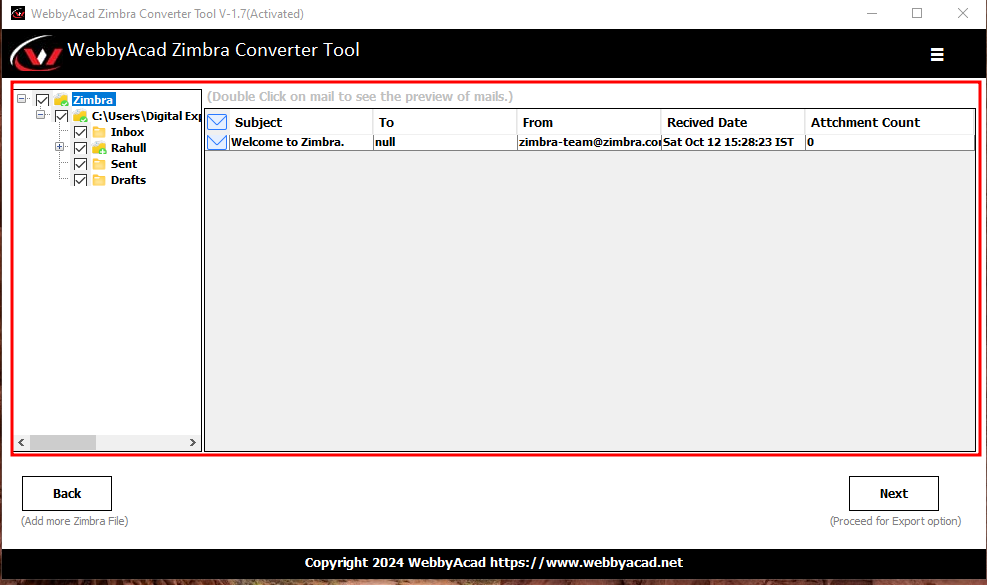
Task: Uncheck the Rahull checkbox
Action: [81, 148]
